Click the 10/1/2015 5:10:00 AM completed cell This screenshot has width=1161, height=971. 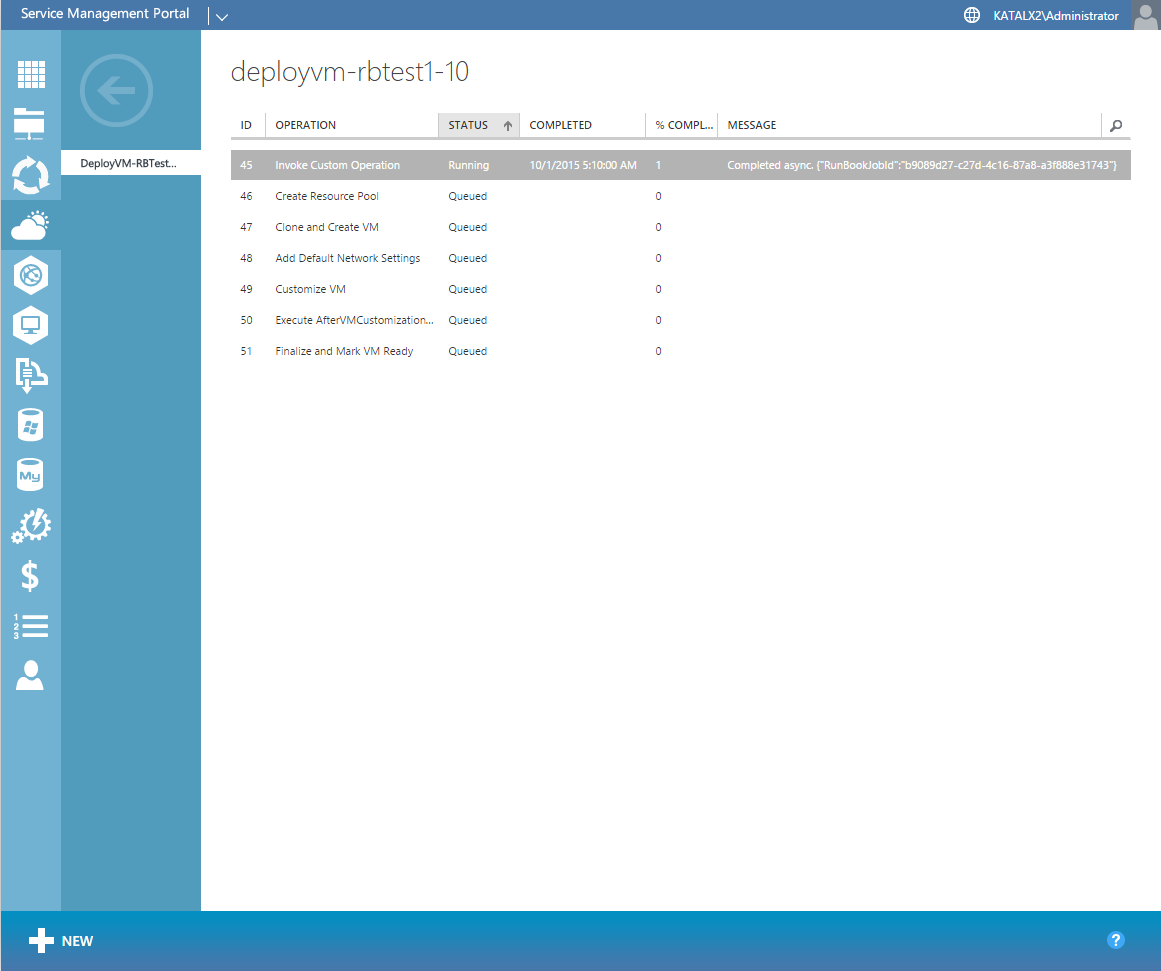tap(583, 165)
